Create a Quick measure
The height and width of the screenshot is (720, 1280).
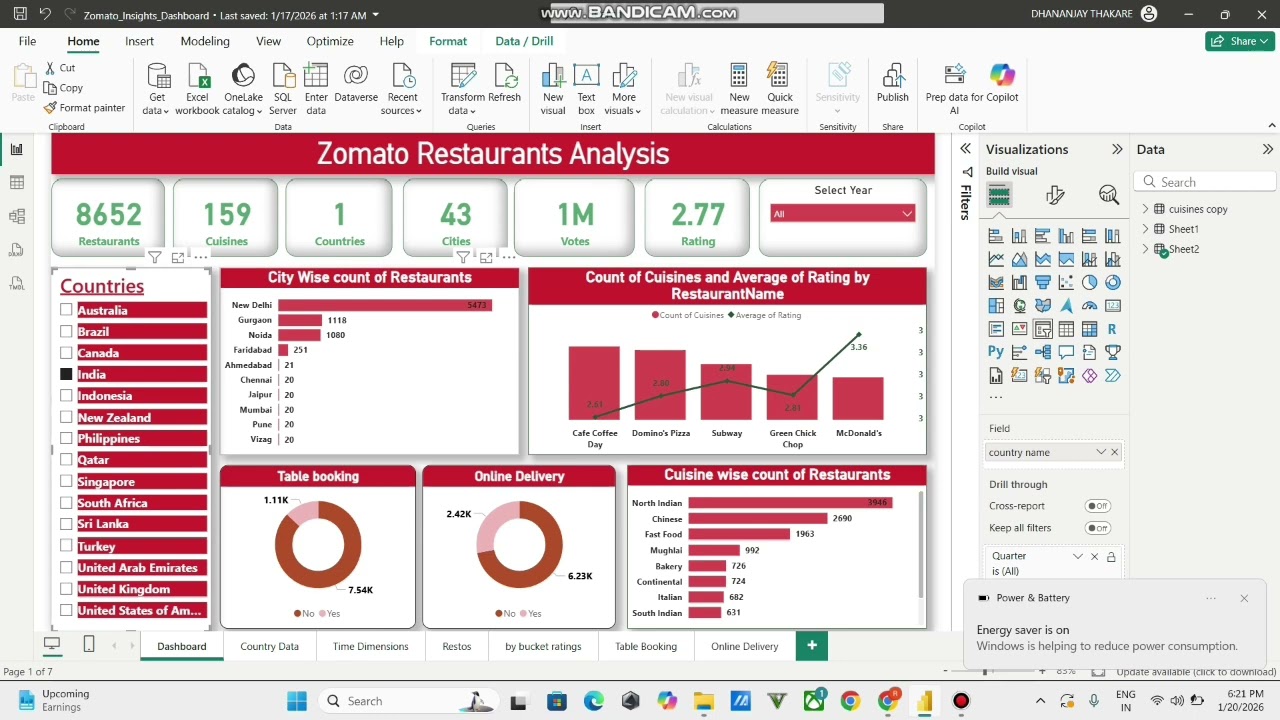point(780,89)
